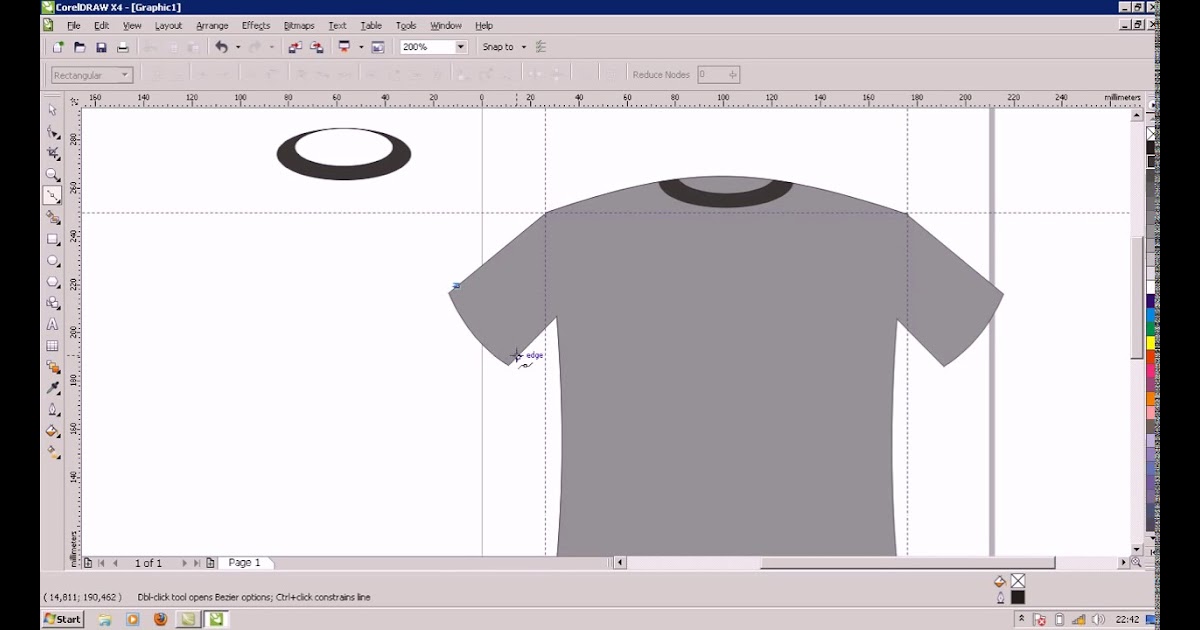Select the Crop tool

click(x=53, y=153)
